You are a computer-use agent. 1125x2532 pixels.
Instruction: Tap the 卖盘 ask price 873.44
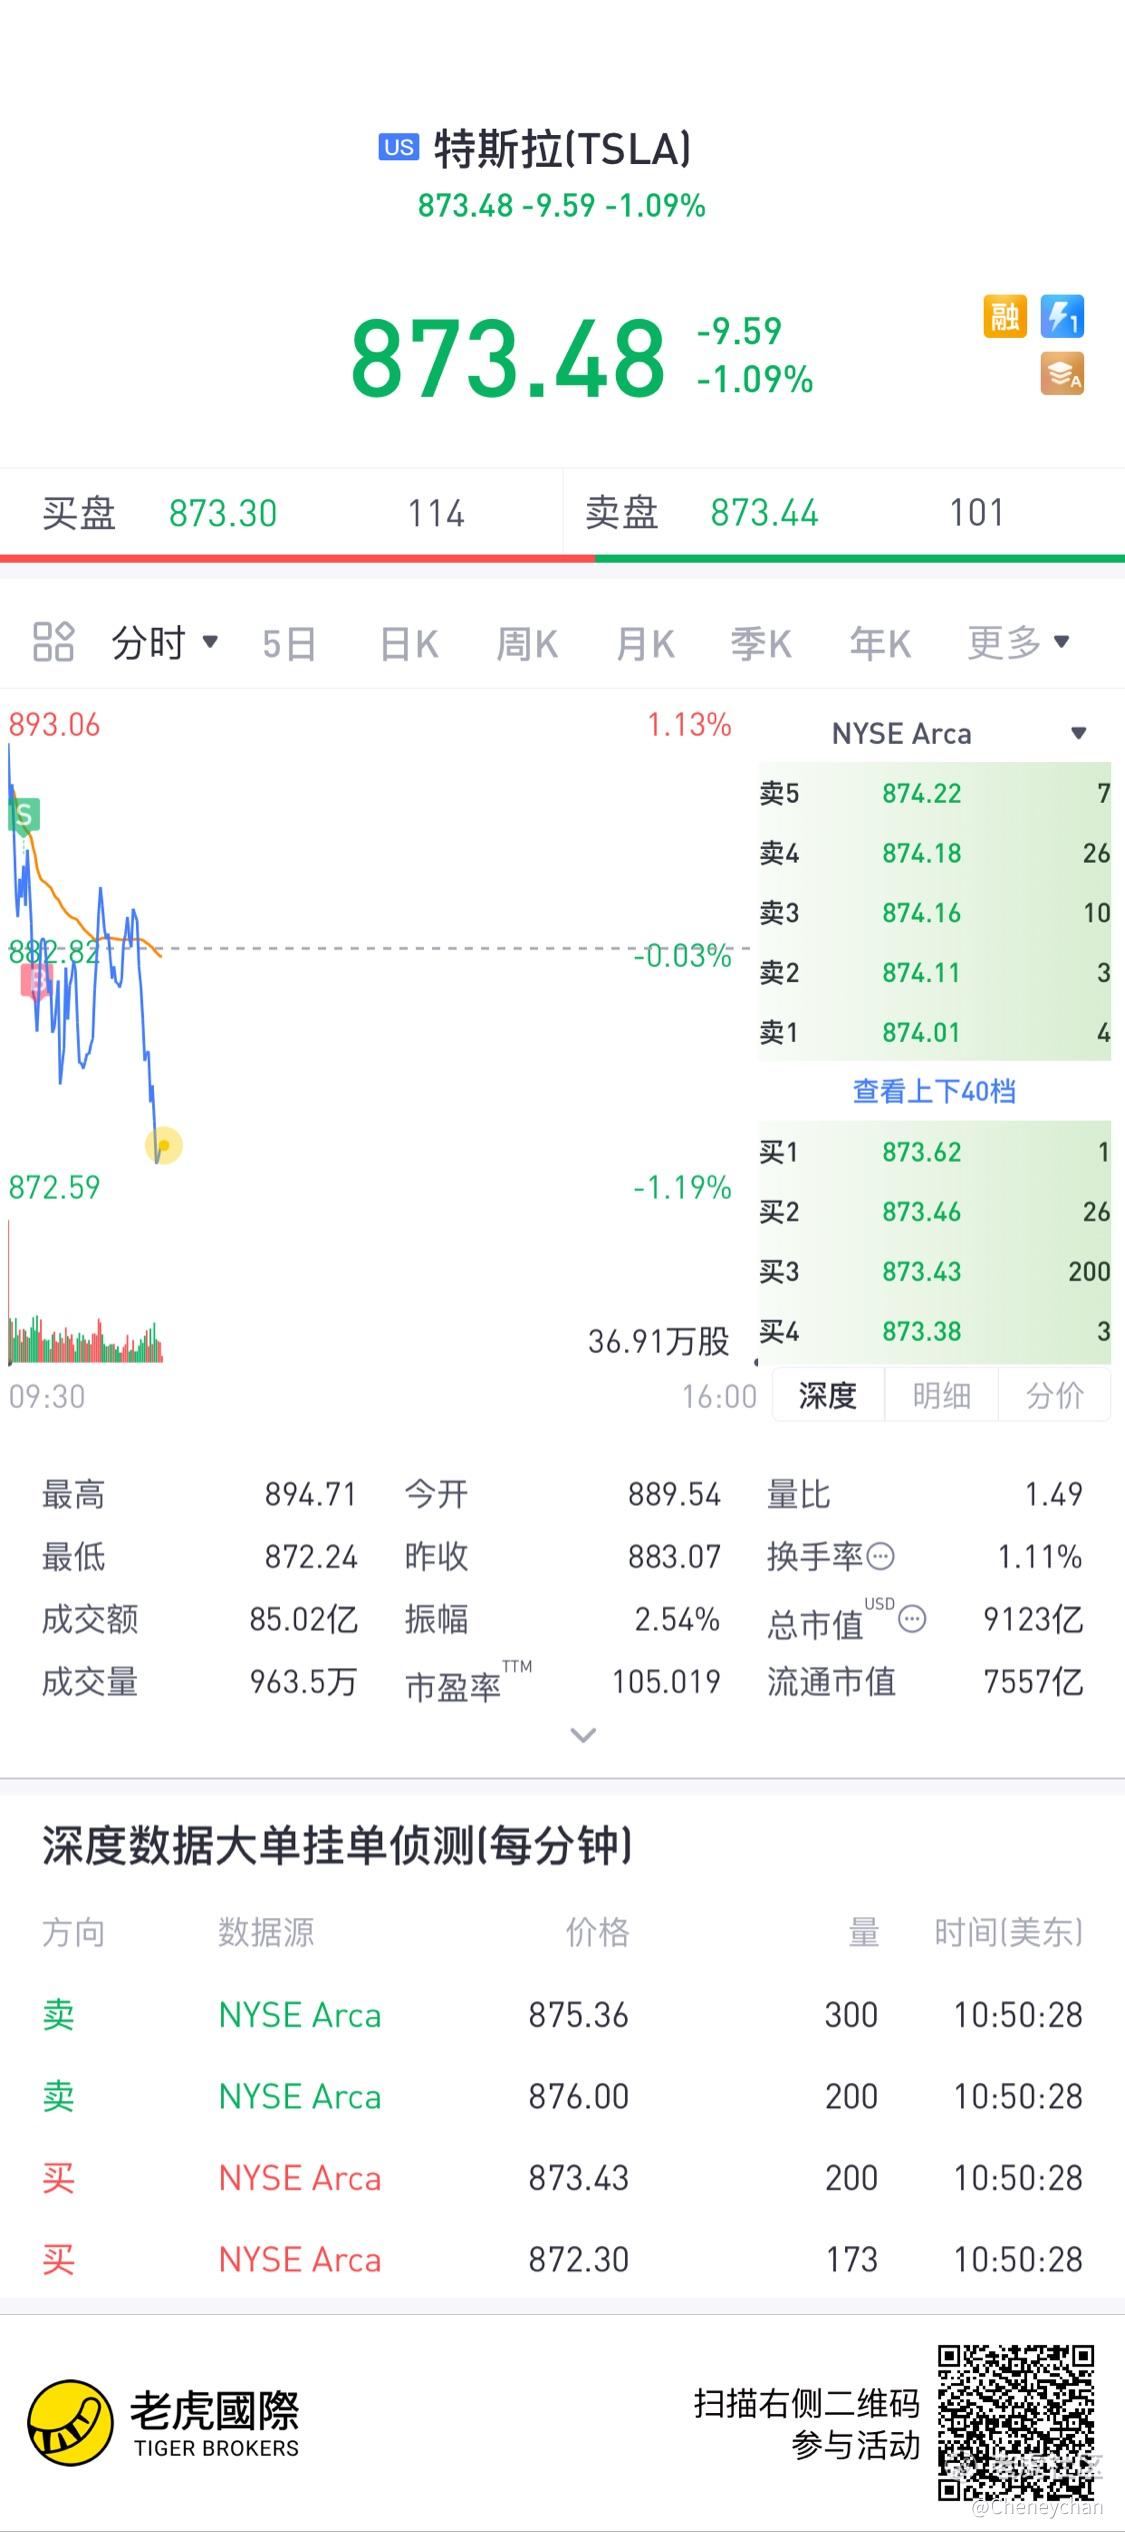[765, 514]
